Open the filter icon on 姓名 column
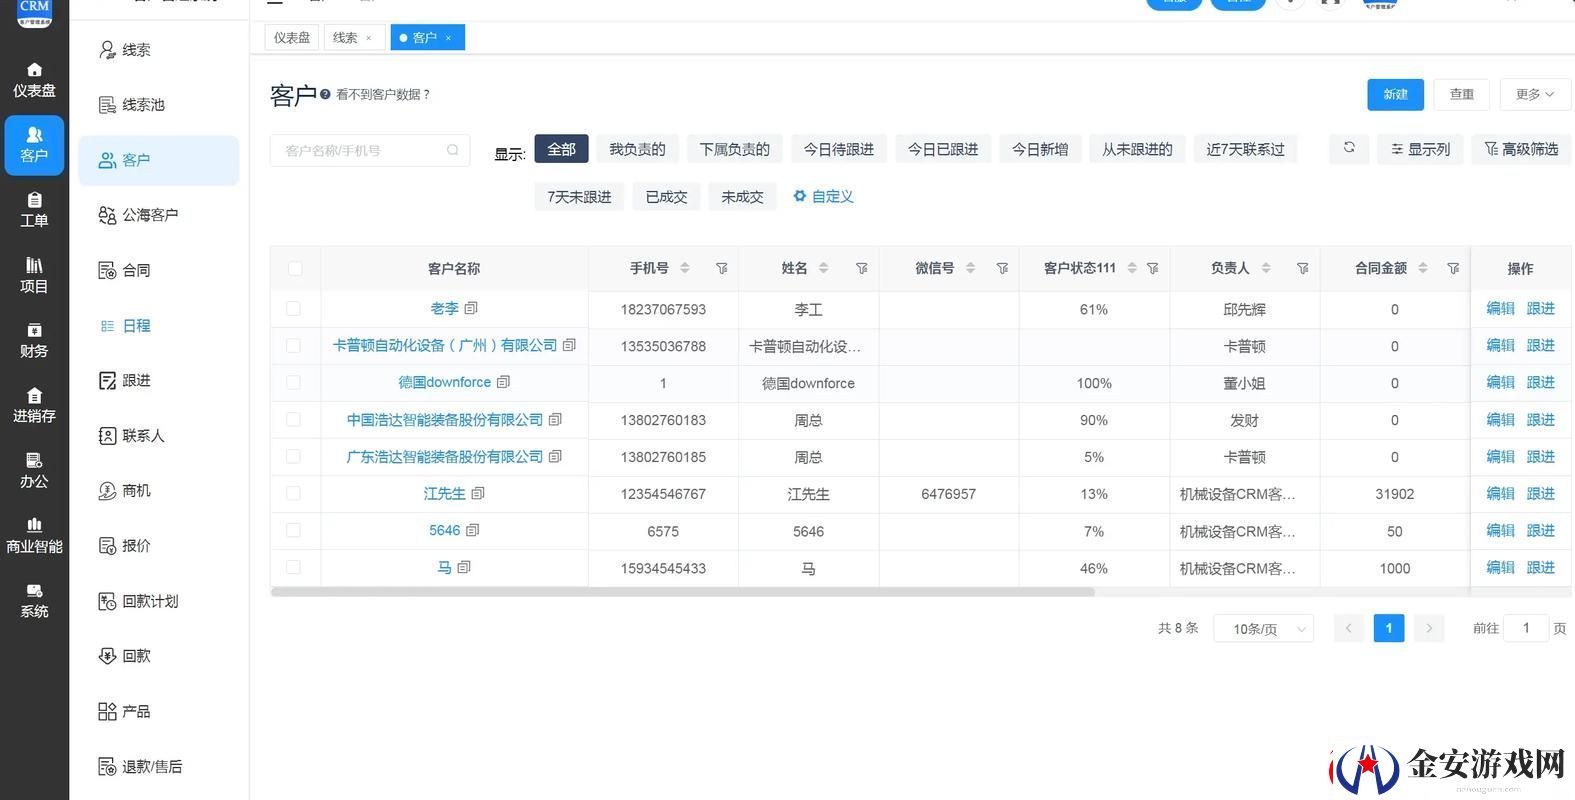1575x800 pixels. pos(862,268)
